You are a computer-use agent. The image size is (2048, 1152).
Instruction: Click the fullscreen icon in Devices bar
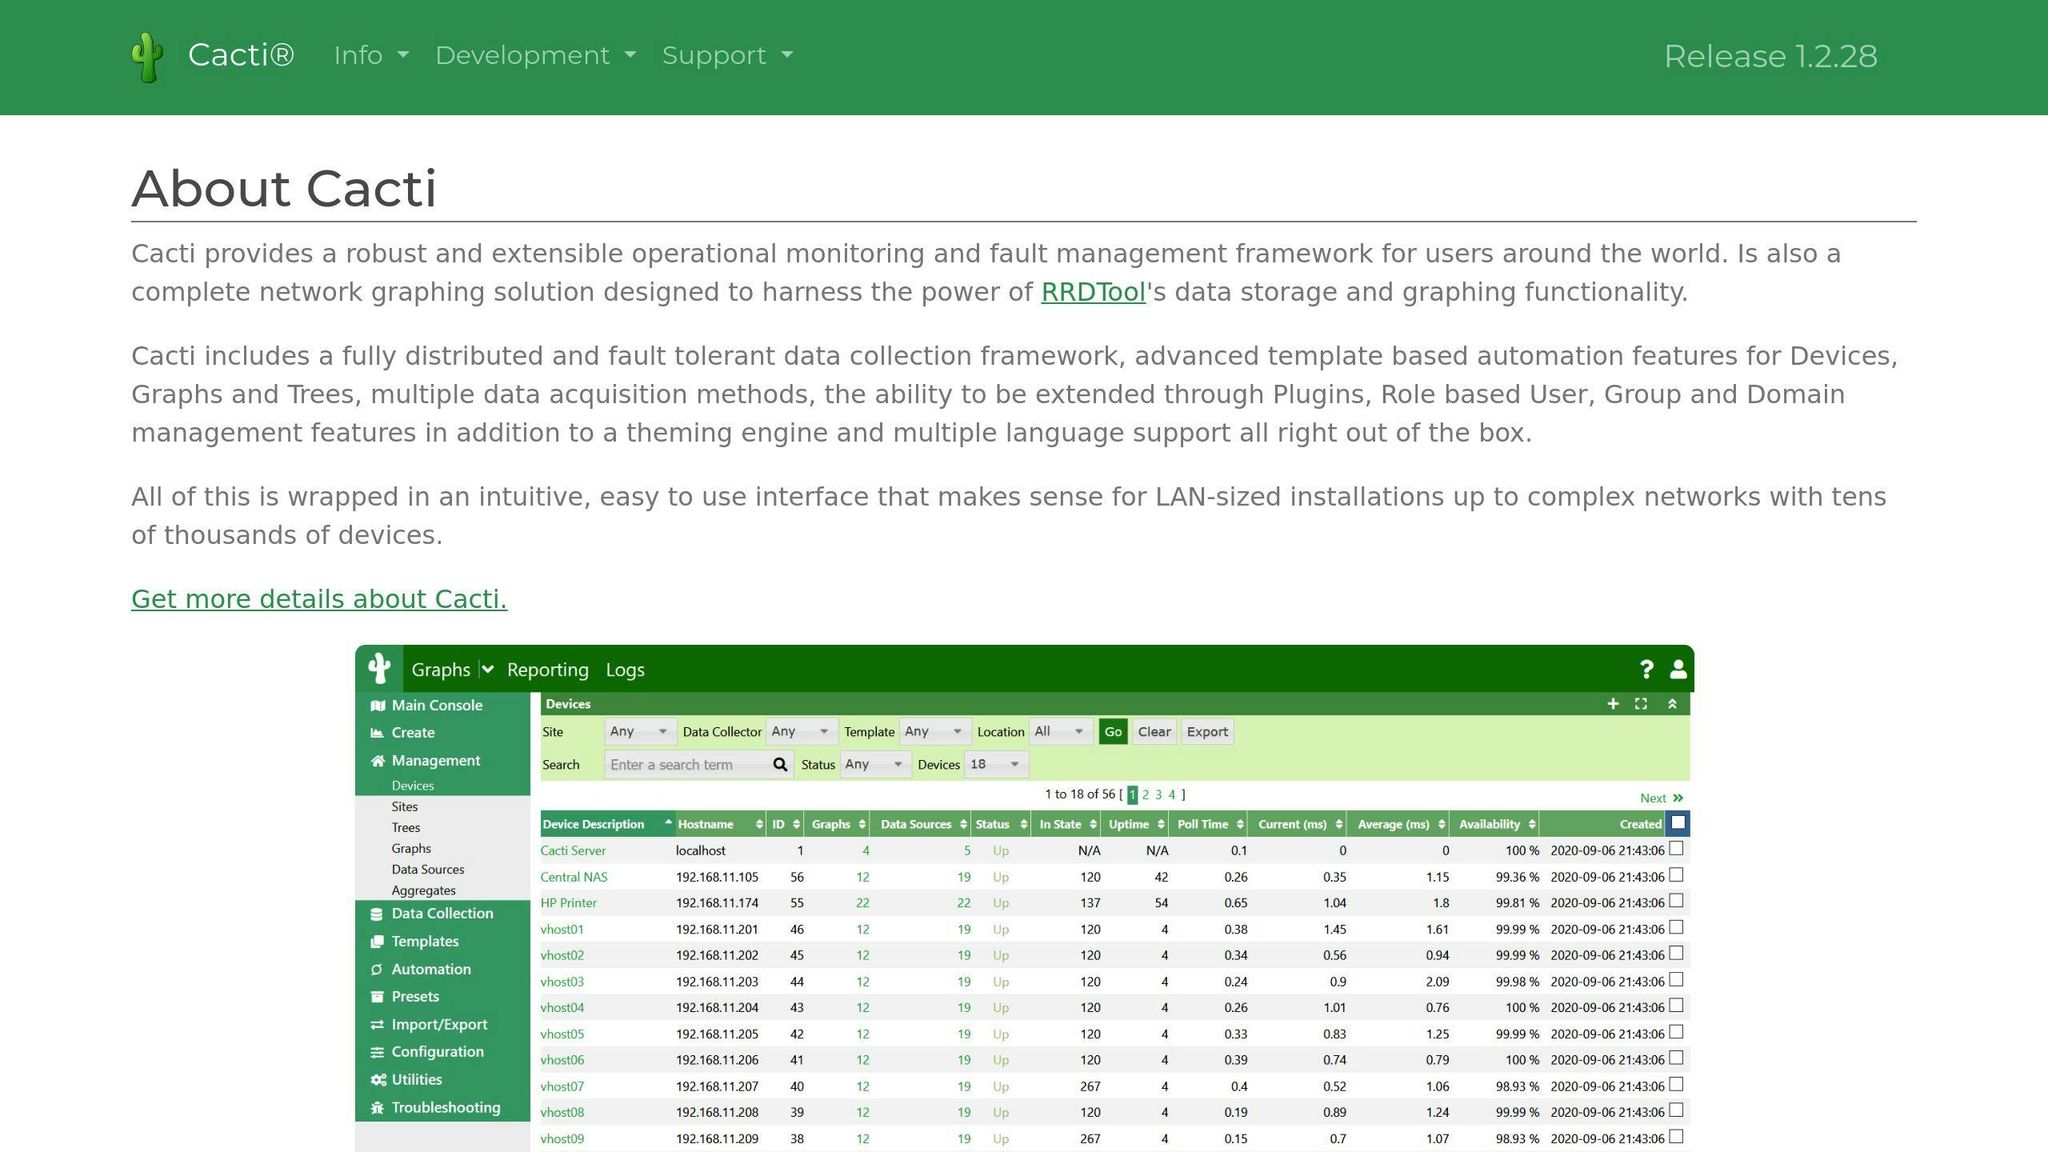click(1641, 704)
